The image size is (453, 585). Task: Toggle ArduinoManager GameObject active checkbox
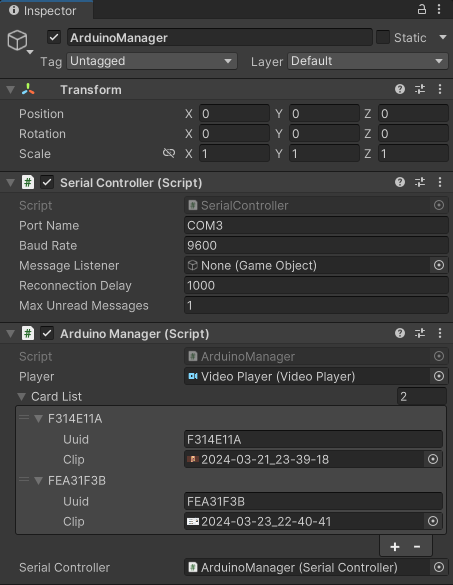[x=54, y=37]
